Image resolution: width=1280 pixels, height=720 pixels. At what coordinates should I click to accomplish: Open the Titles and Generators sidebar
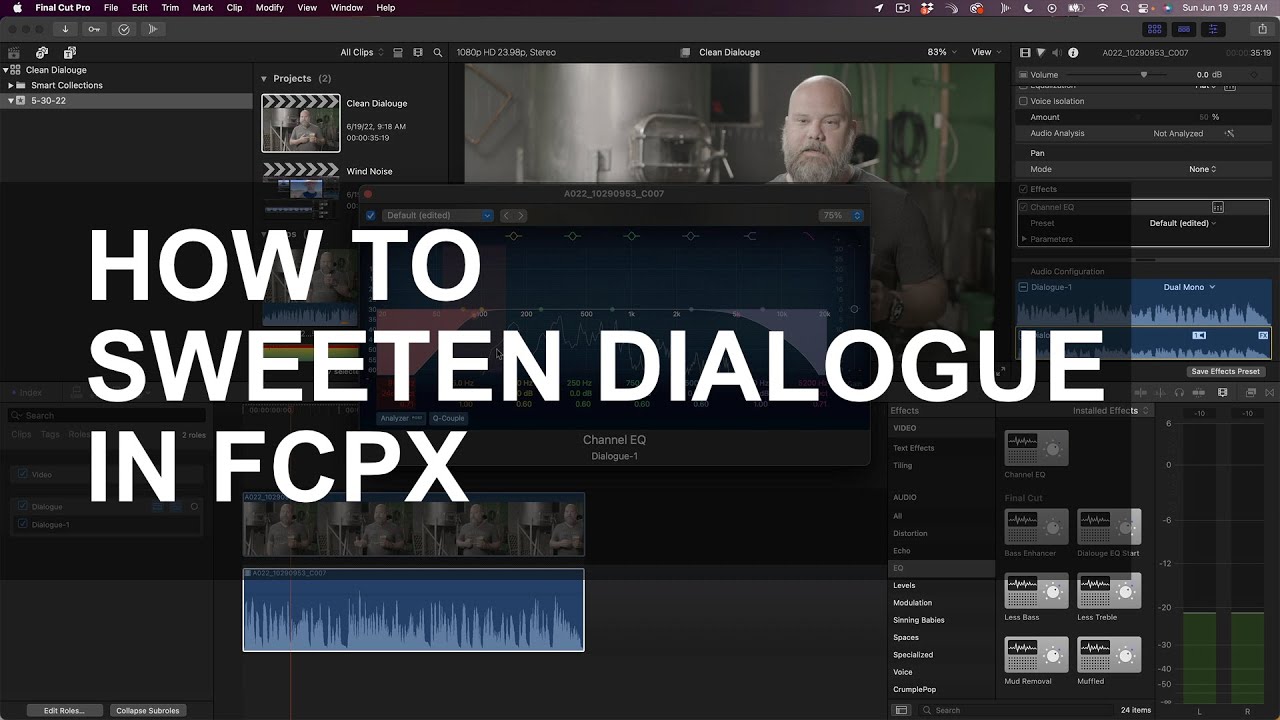point(69,52)
